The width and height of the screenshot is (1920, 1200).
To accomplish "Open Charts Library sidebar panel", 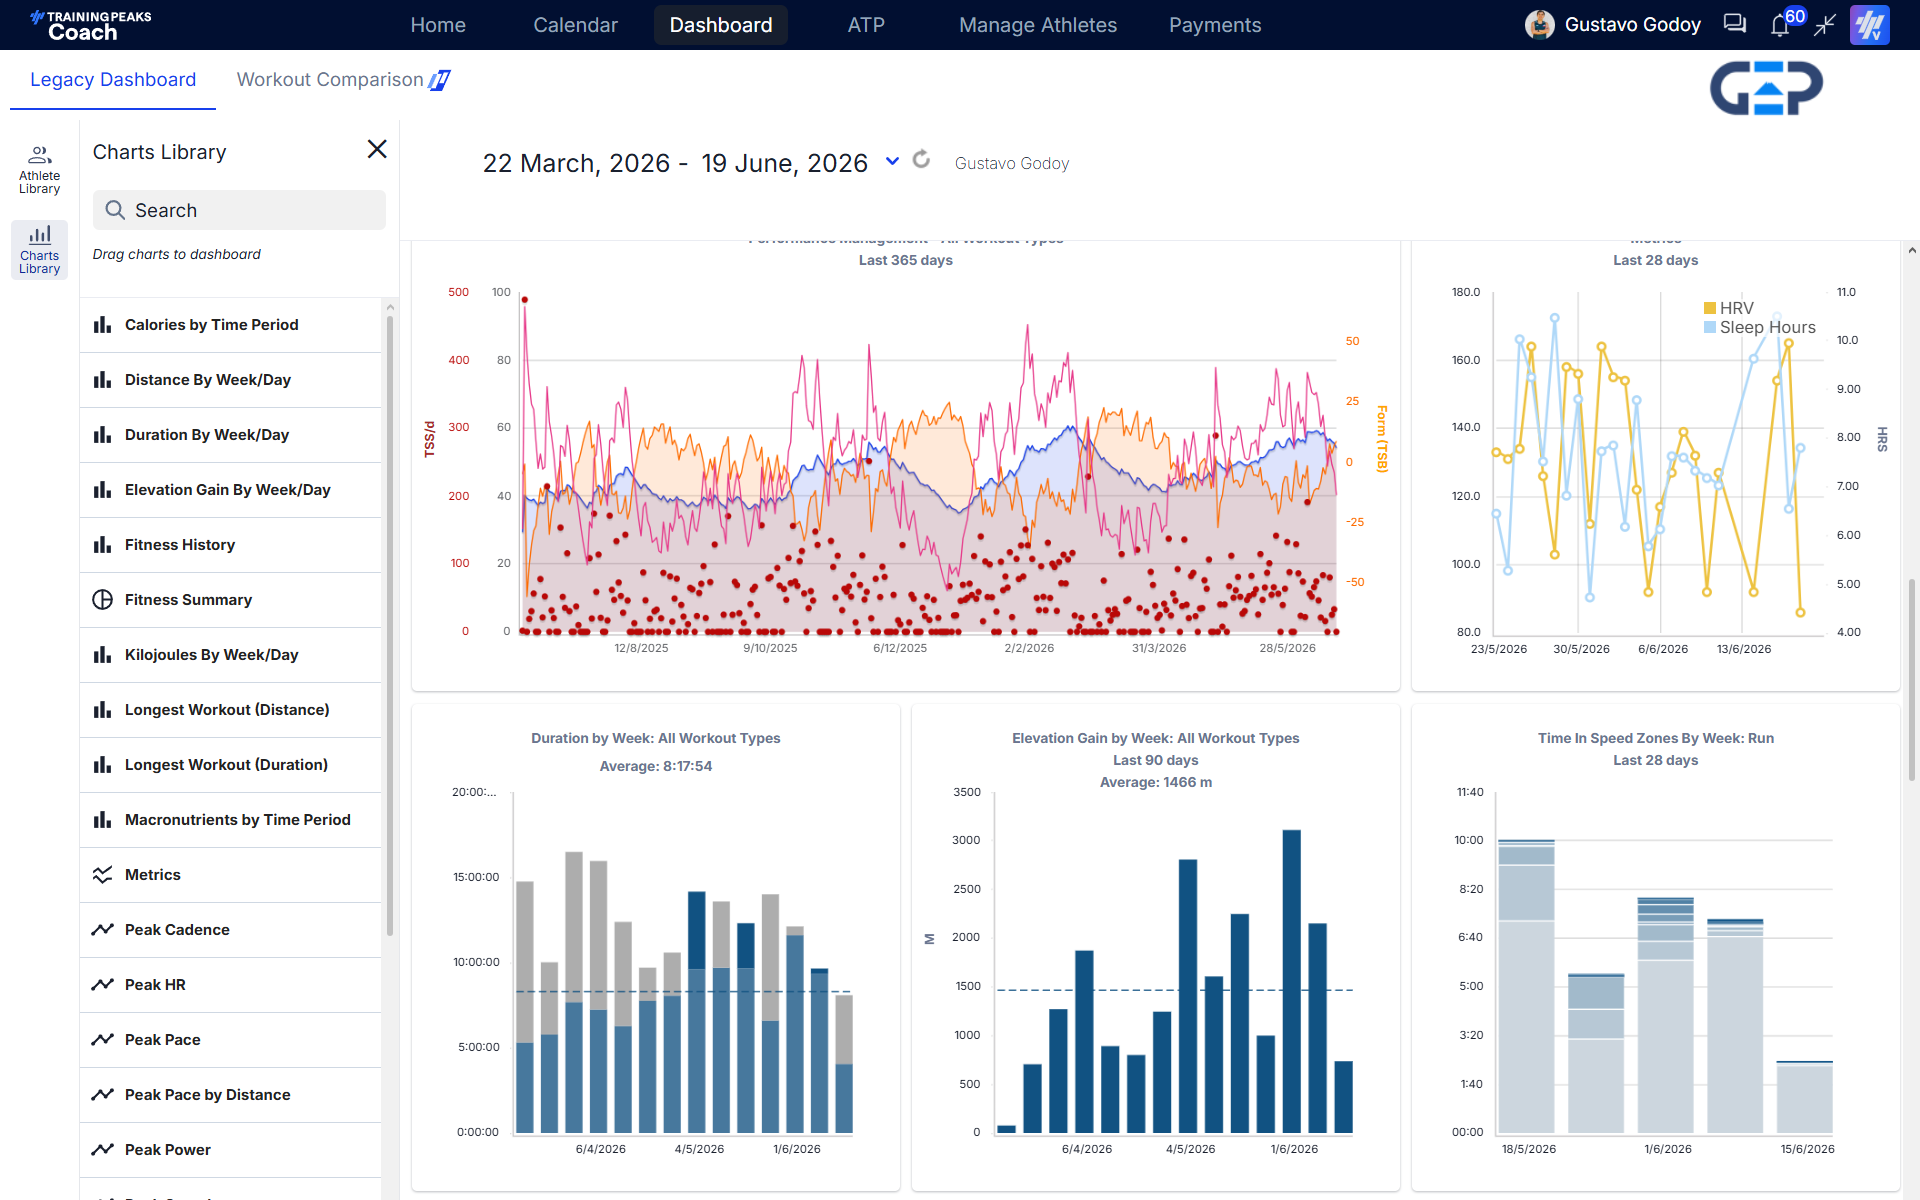I will pos(39,249).
